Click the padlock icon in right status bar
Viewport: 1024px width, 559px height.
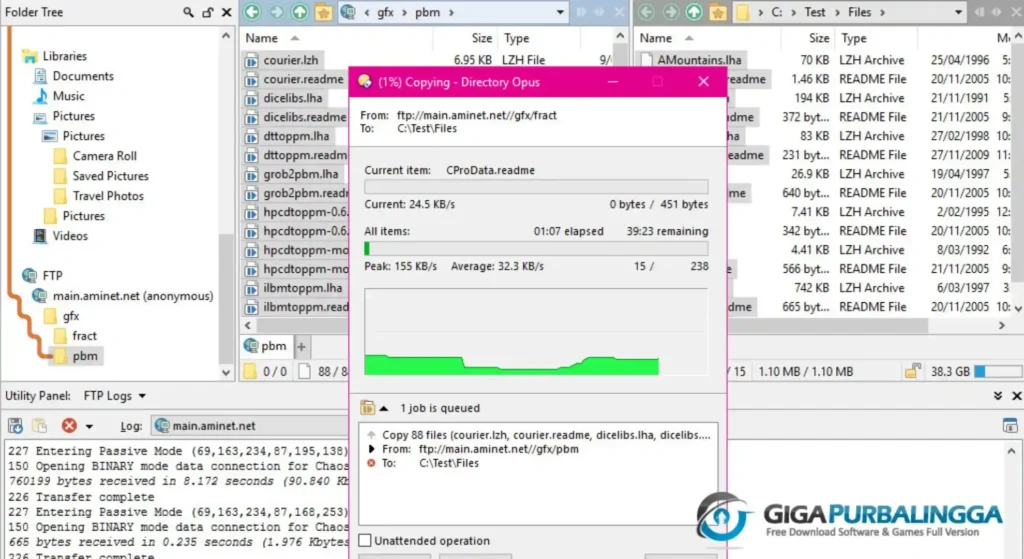pyautogui.click(x=913, y=371)
